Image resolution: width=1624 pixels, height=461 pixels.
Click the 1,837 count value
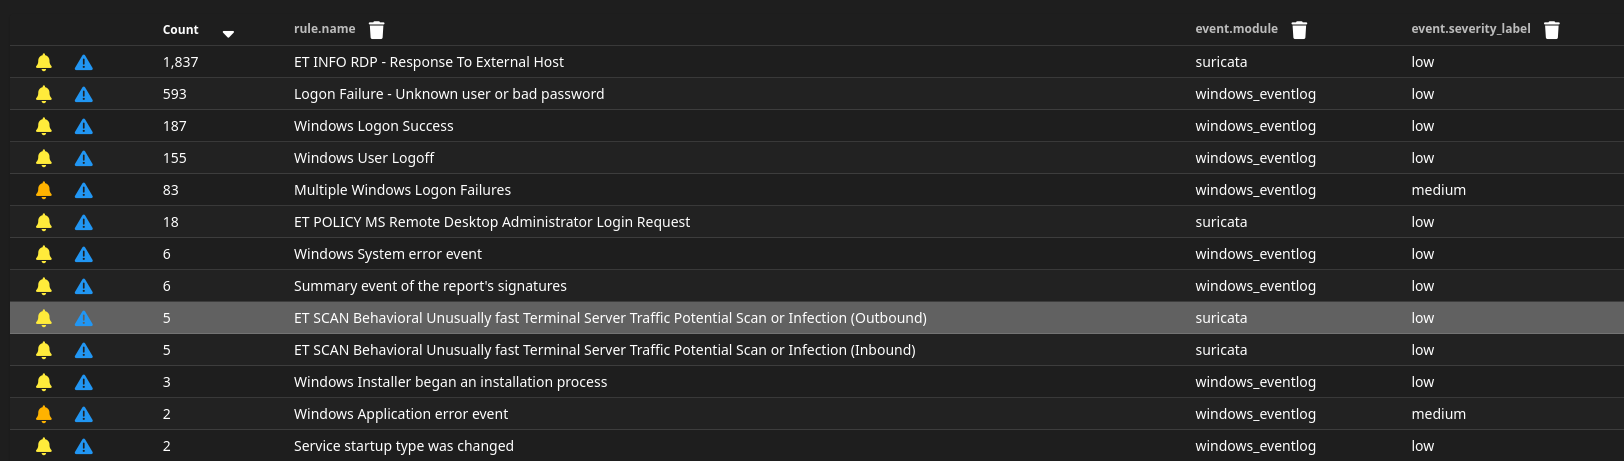[180, 62]
